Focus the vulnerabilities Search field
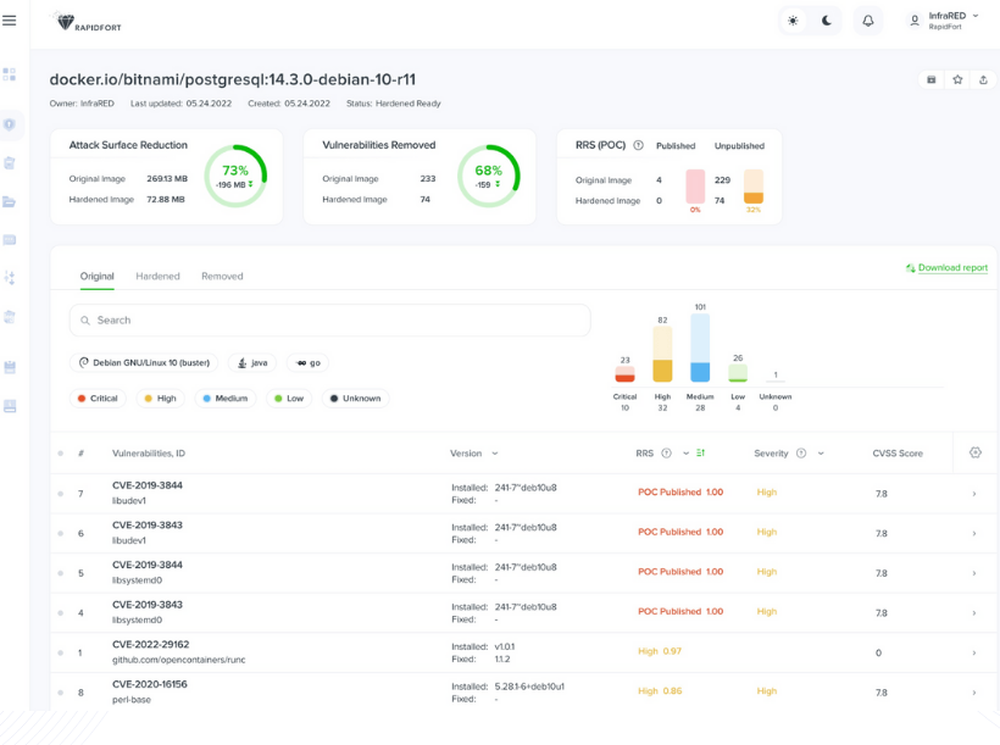Screen dimensions: 1000x745 (330, 320)
